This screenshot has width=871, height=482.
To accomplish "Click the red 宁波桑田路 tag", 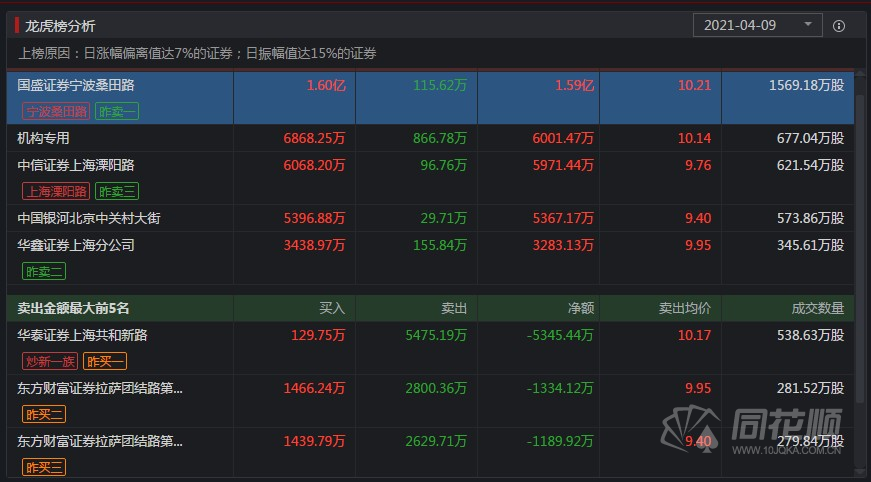I will pyautogui.click(x=56, y=111).
